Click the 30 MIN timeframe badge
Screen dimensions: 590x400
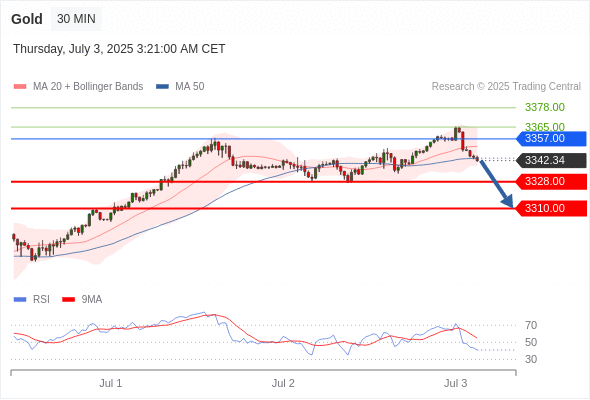[76, 19]
